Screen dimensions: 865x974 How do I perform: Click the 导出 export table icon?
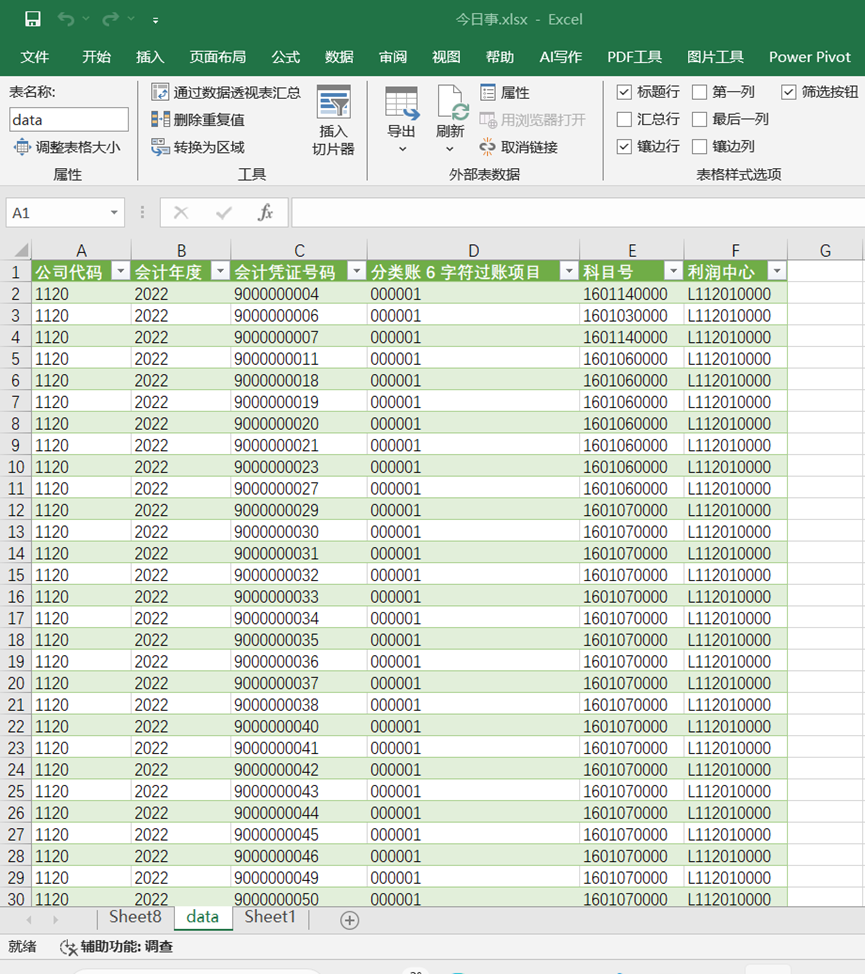(402, 104)
